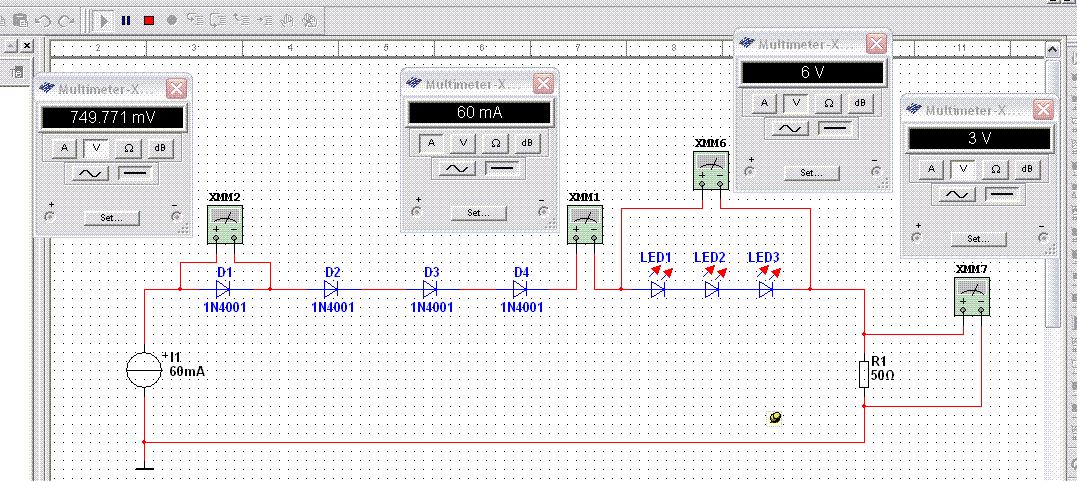Viewport: 1077px width, 481px height.
Task: Switch the 3 V multimeter to ohmmeter mode Ω
Action: click(995, 169)
